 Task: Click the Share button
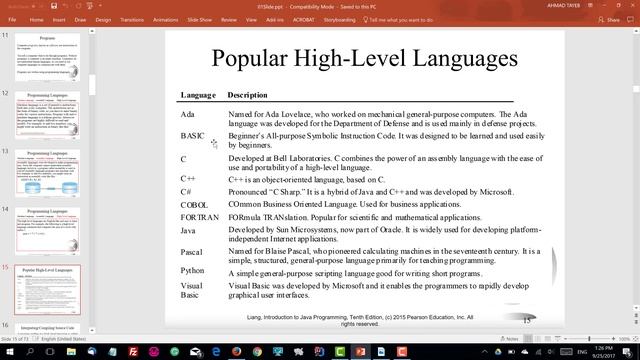[x=609, y=20]
